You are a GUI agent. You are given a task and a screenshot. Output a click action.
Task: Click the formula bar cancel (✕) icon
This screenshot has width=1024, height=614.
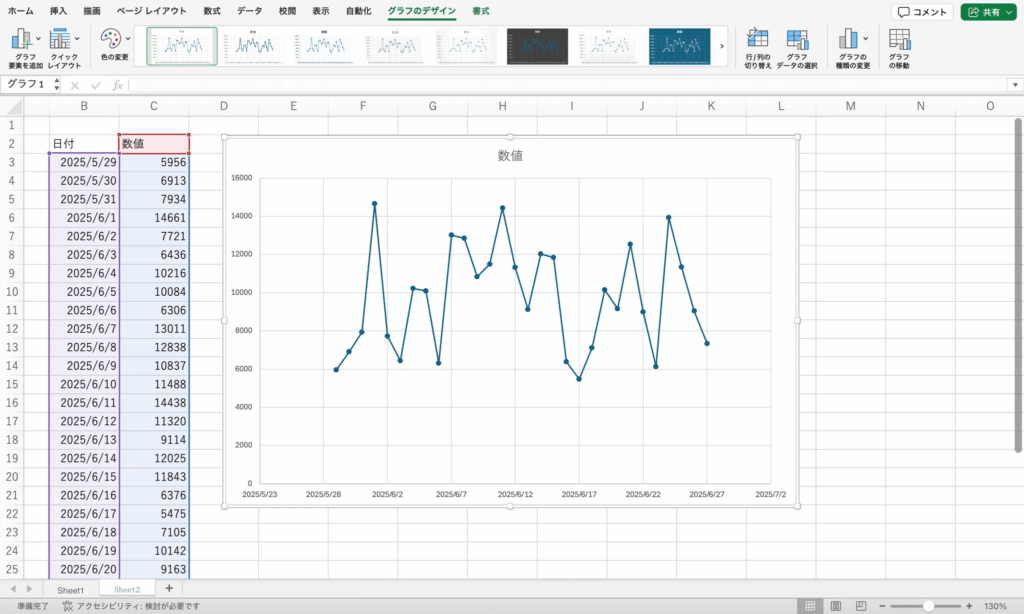pos(75,86)
